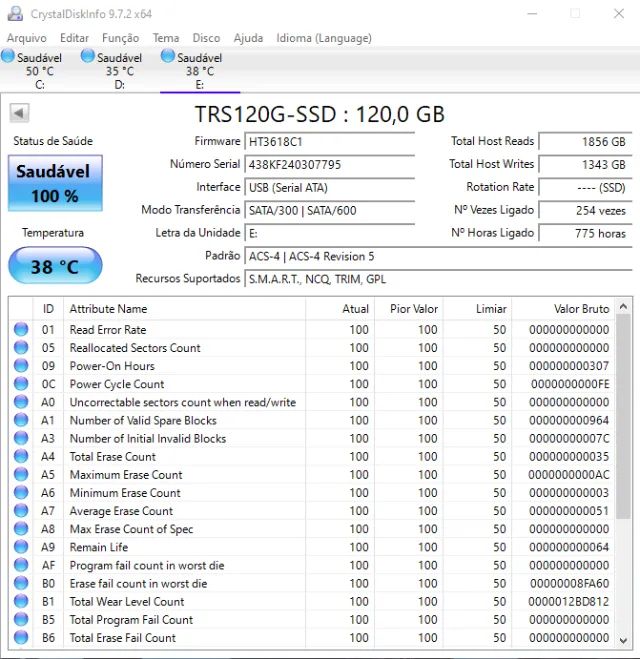Click the CrystalDiskInfo app icon in title bar
This screenshot has width=640, height=659.
(15, 13)
